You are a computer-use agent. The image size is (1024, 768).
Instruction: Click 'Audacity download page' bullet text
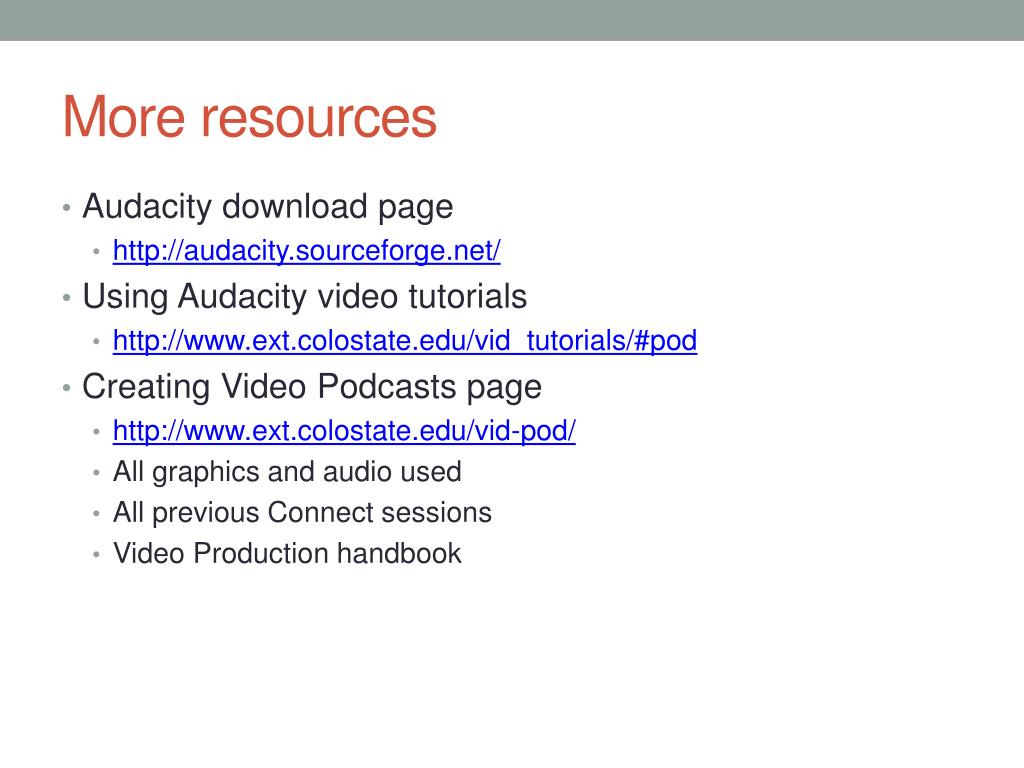[268, 207]
